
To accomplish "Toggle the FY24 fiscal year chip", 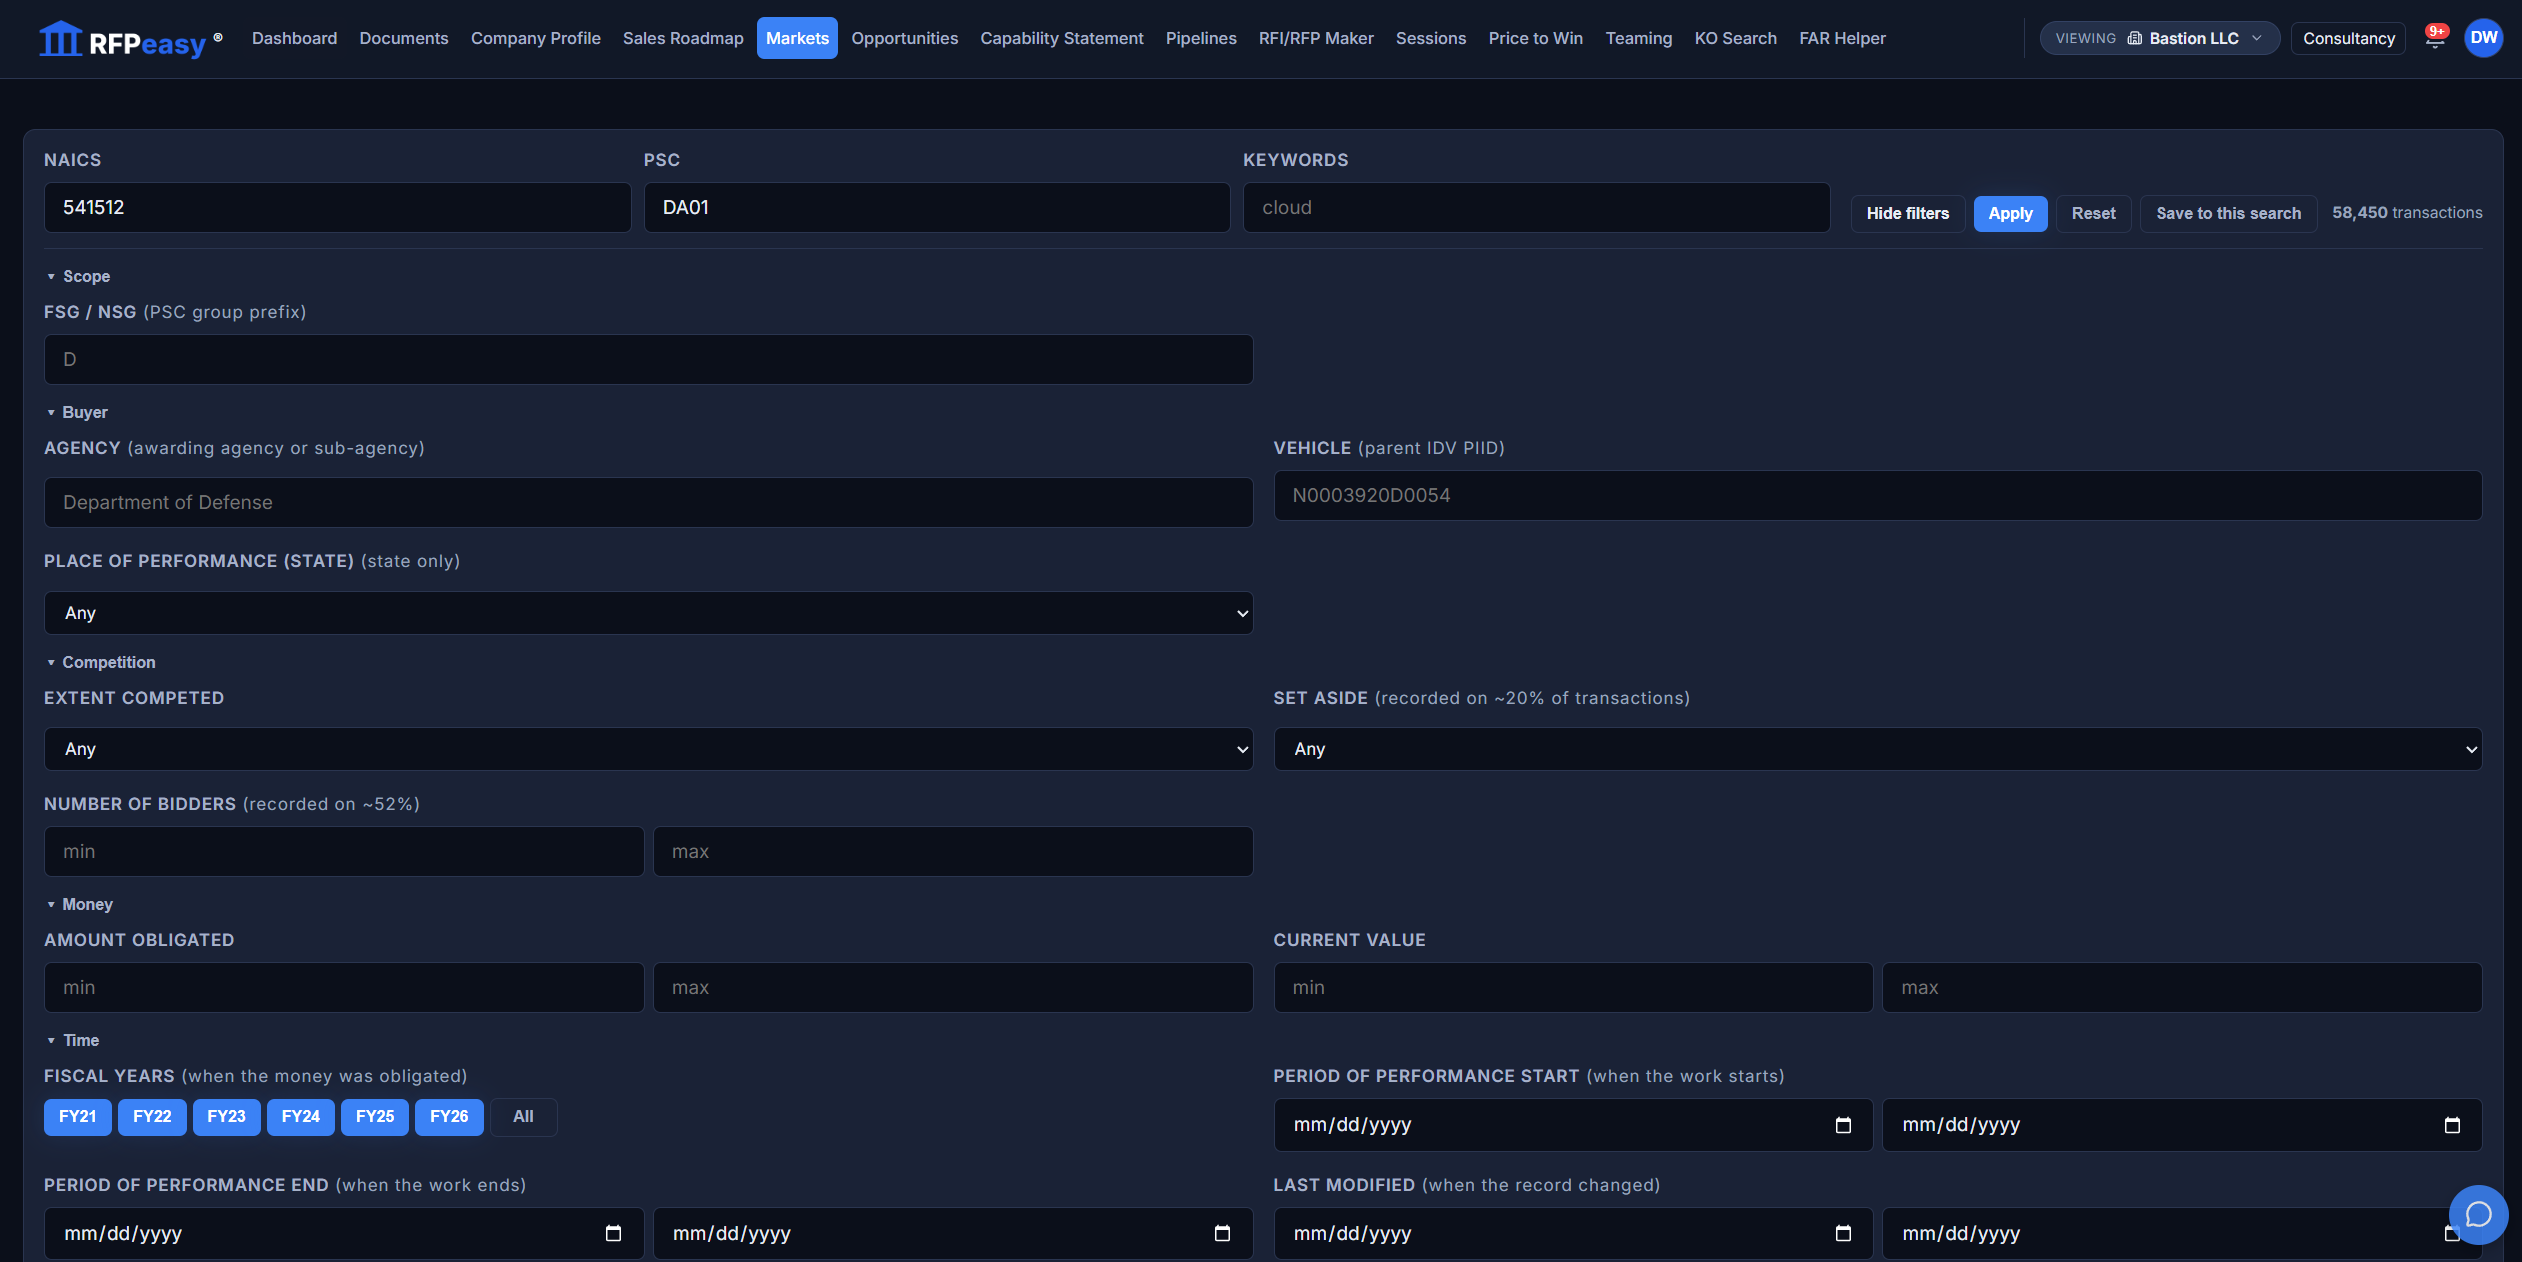I will pyautogui.click(x=300, y=1116).
